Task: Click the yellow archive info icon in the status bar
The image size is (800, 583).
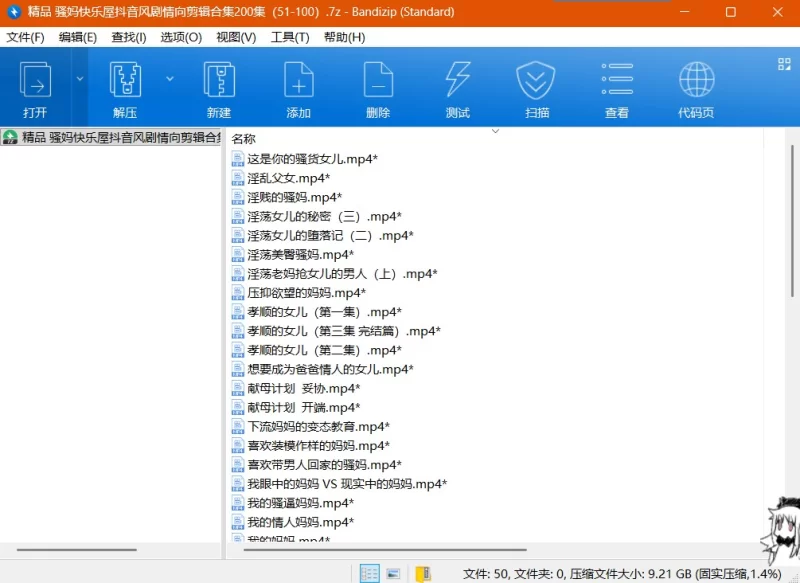Action: [x=423, y=574]
